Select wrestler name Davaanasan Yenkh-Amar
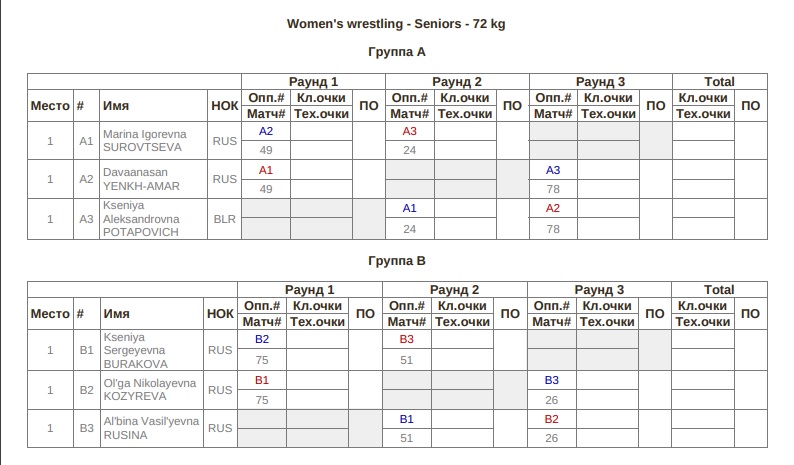 tap(140, 179)
